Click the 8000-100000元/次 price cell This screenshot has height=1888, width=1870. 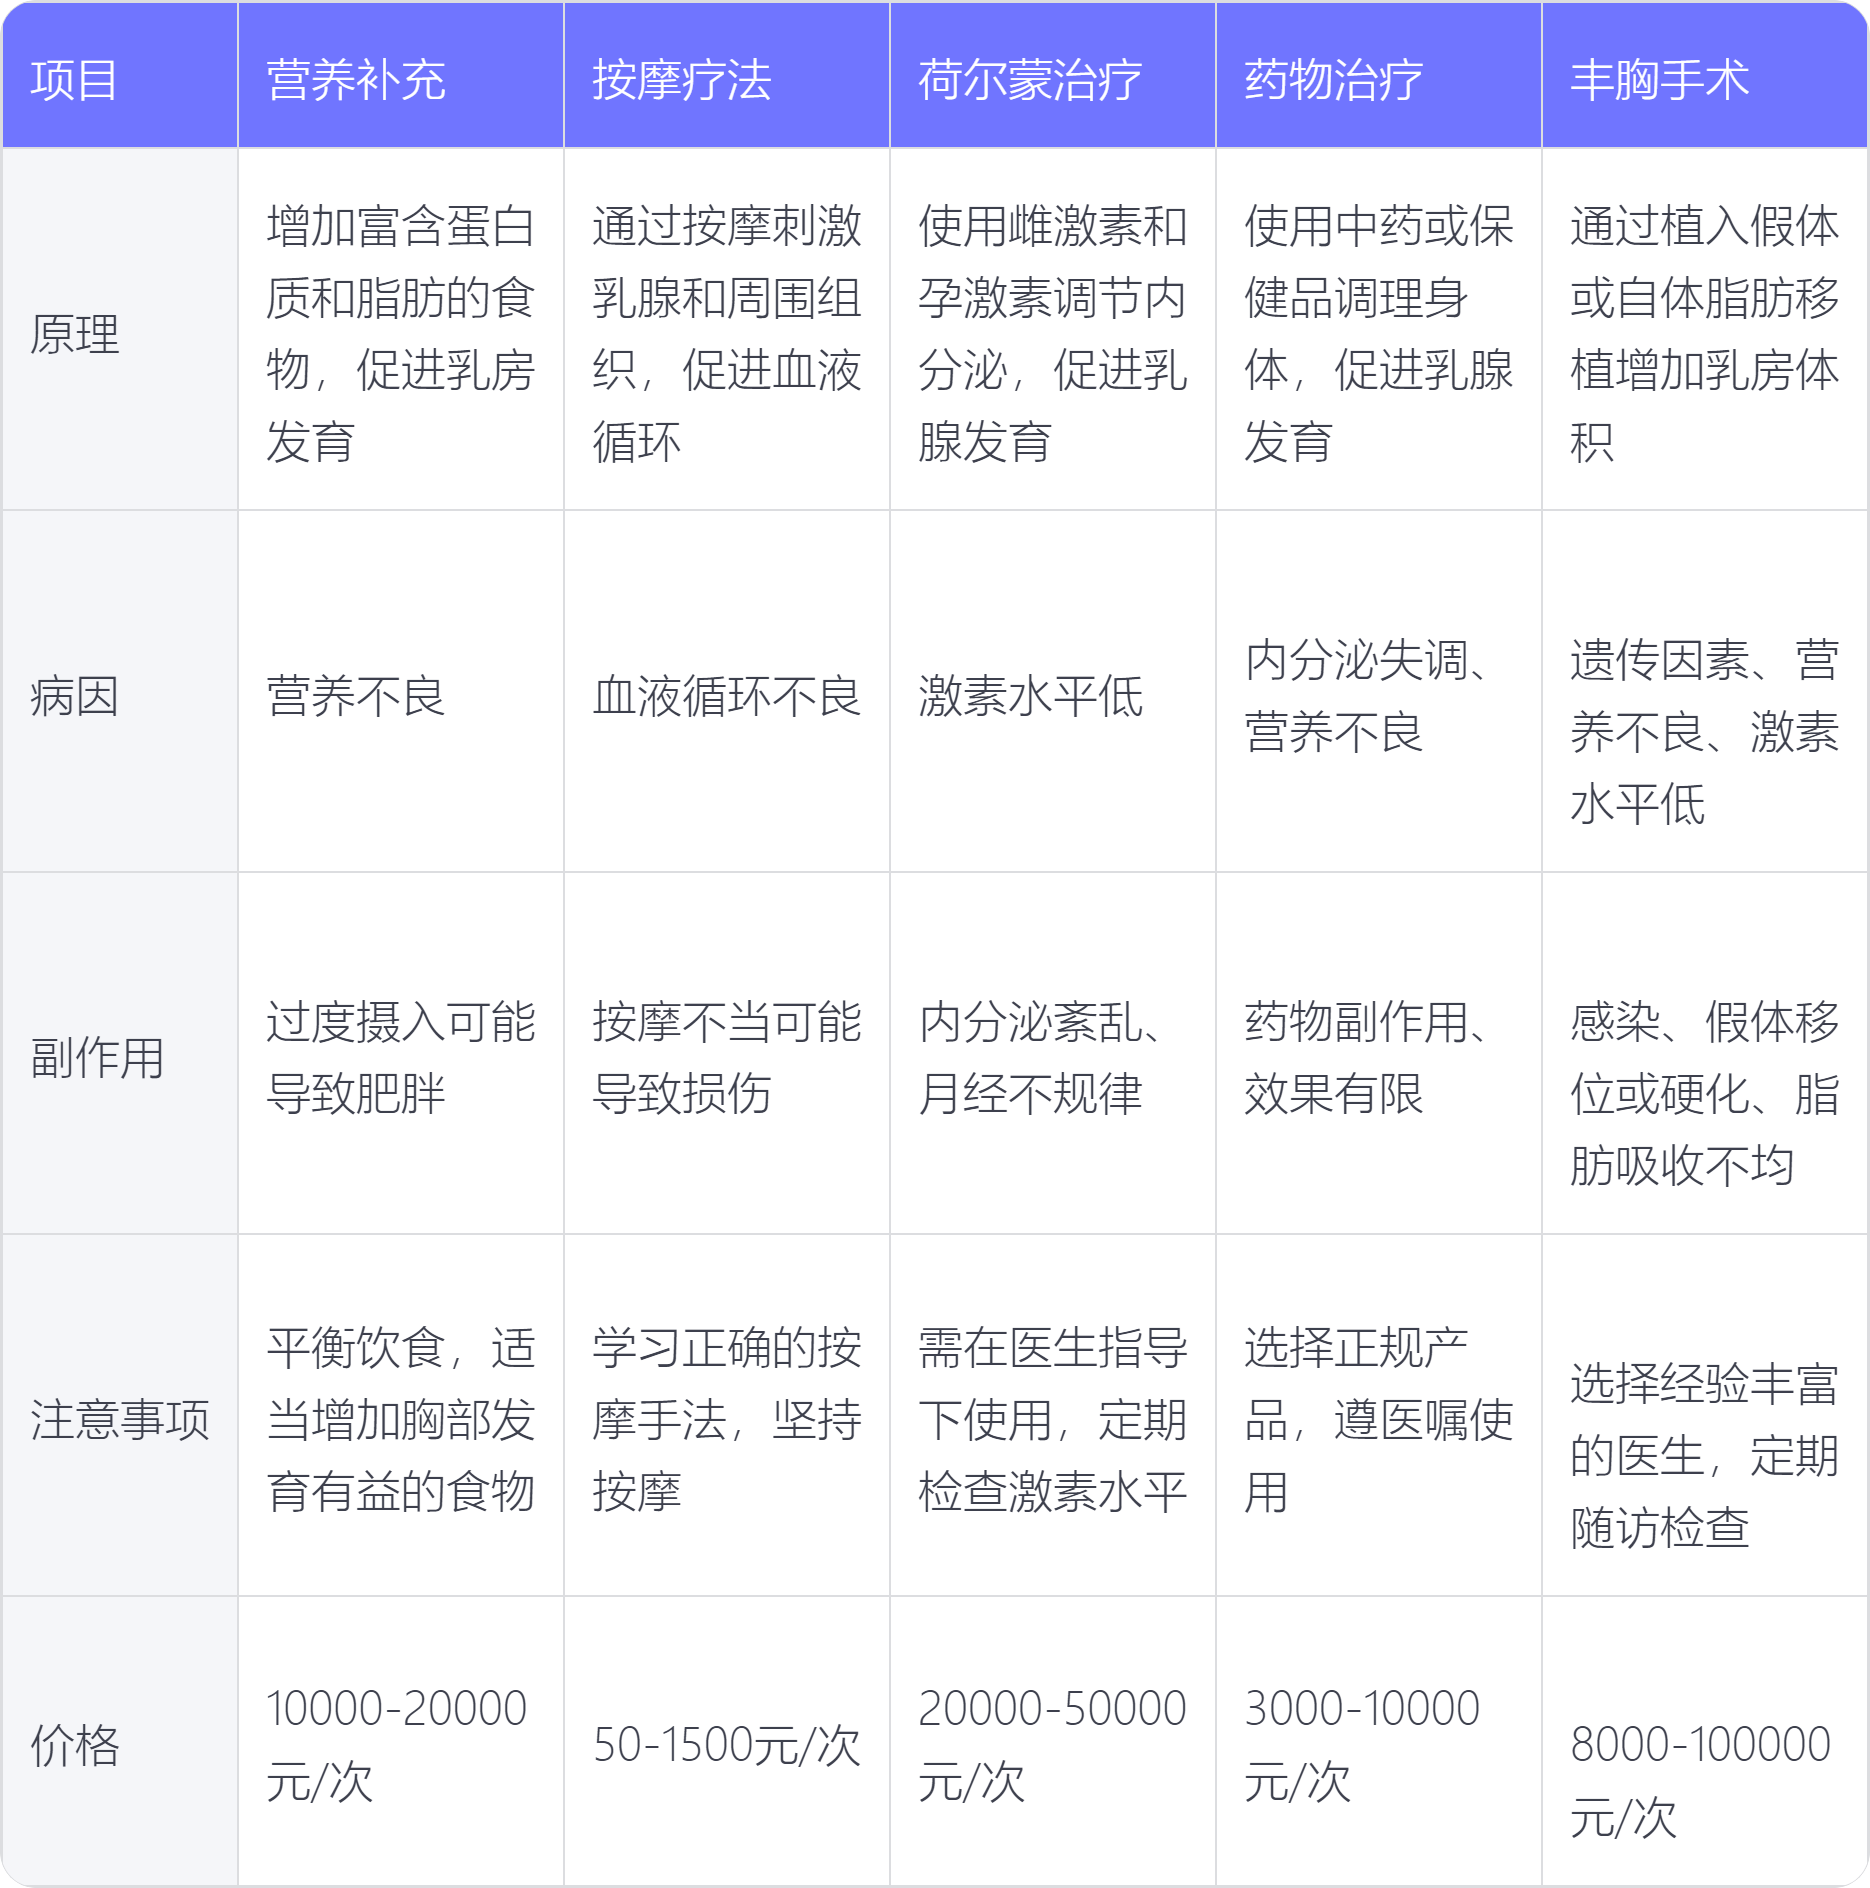tap(1702, 1780)
